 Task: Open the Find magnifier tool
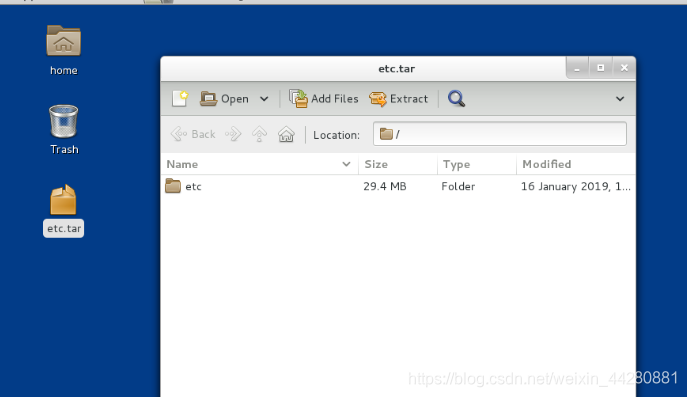click(456, 99)
